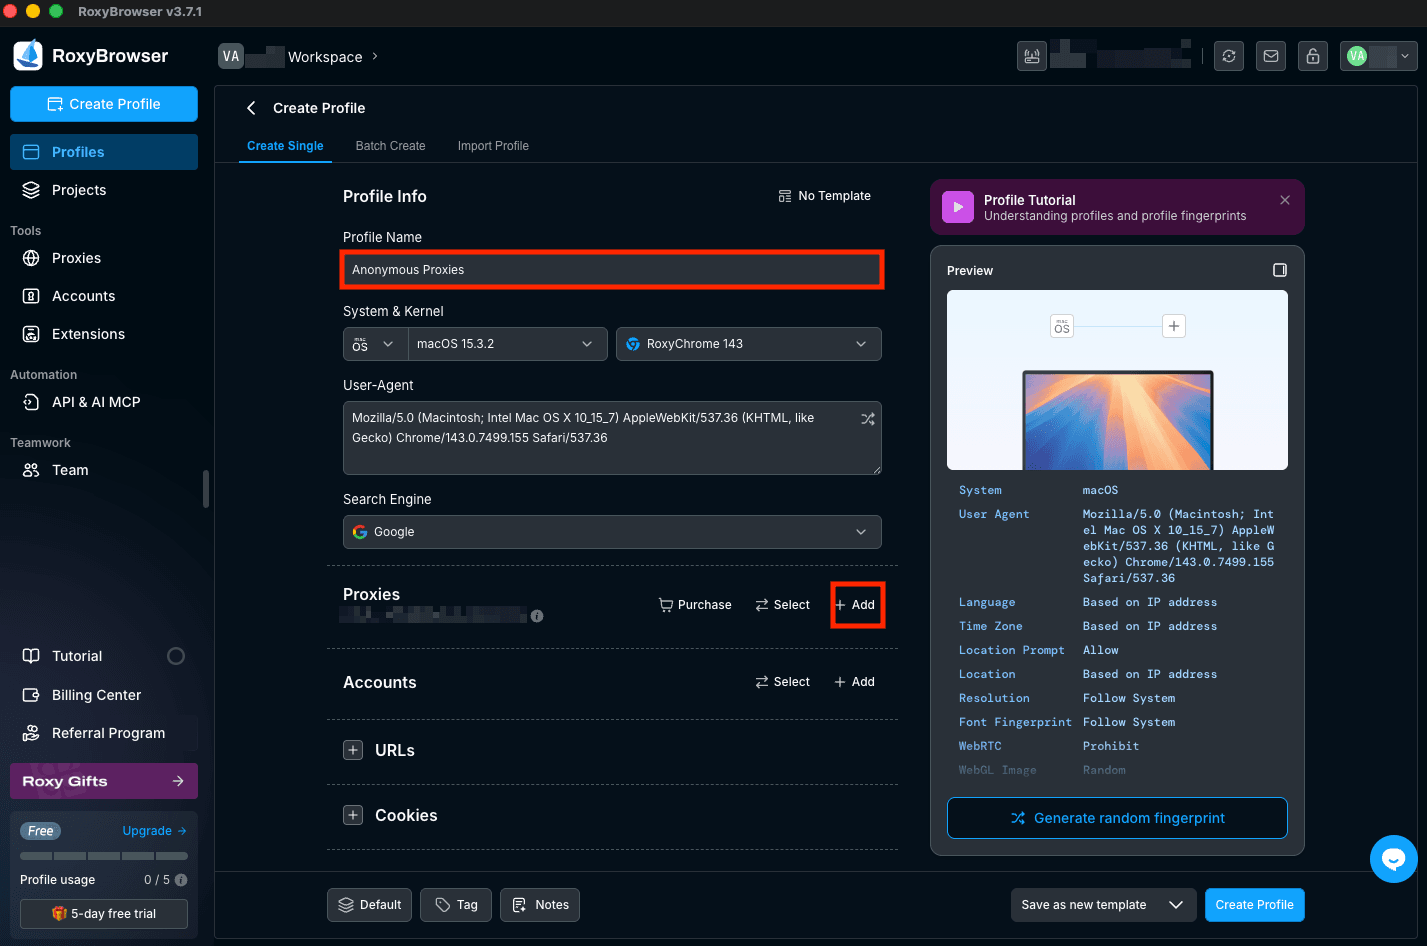This screenshot has width=1427, height=946.
Task: Switch to the Import Profile tab
Action: [x=493, y=145]
